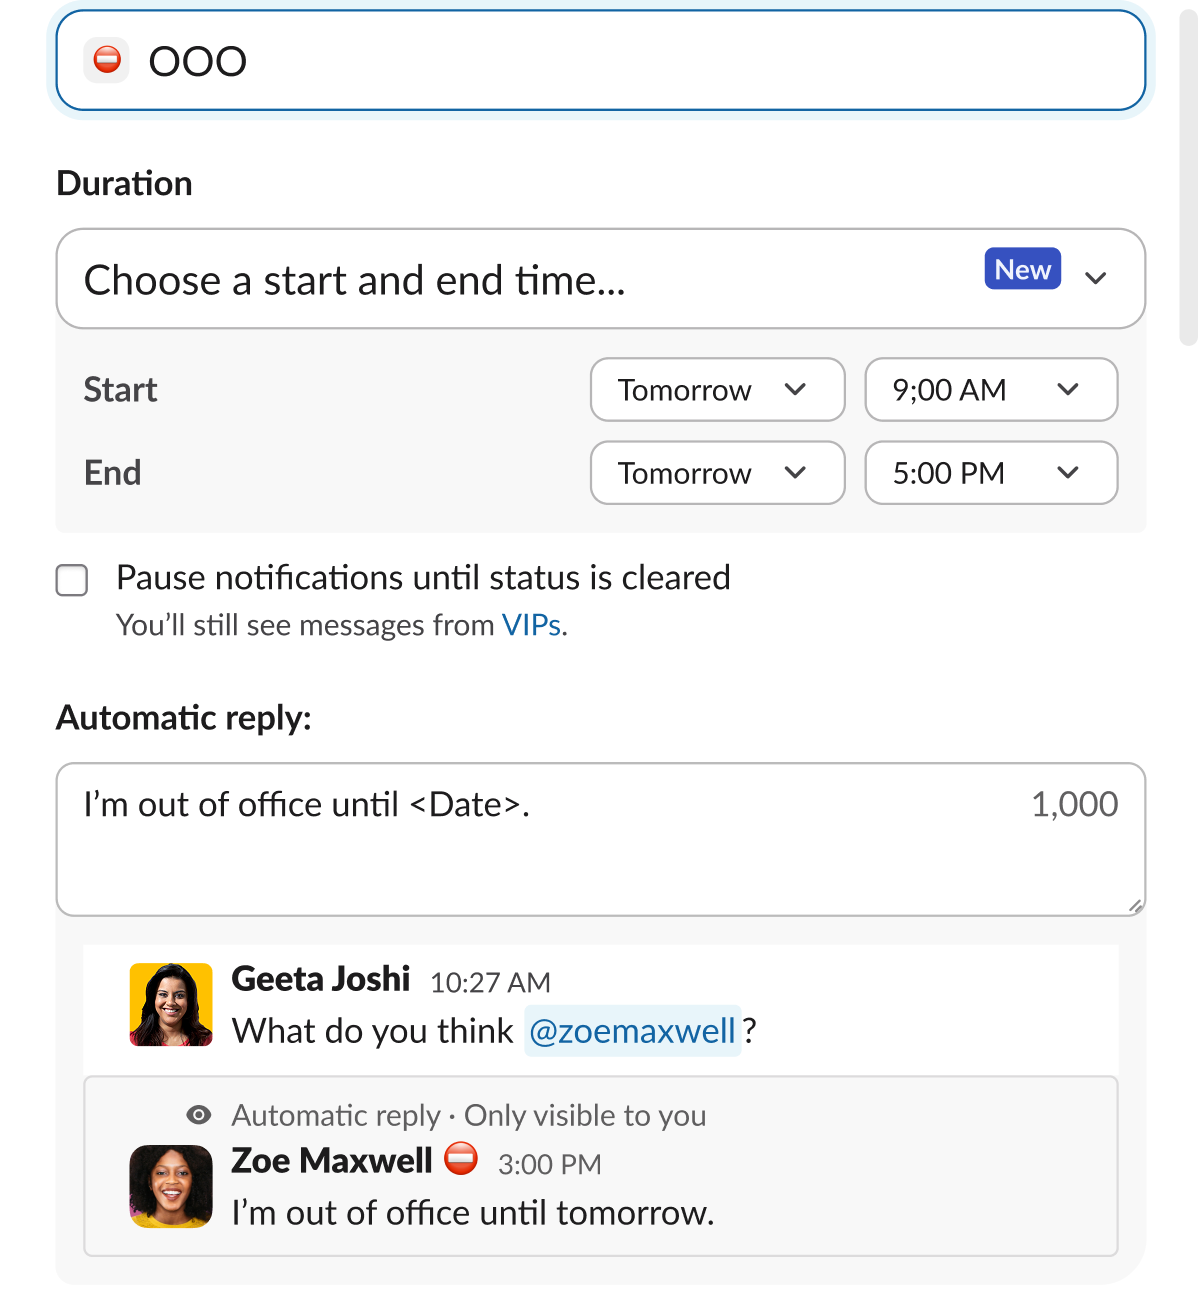Click the eye icon beside Automatic reply
This screenshot has width=1202, height=1304.
click(199, 1115)
